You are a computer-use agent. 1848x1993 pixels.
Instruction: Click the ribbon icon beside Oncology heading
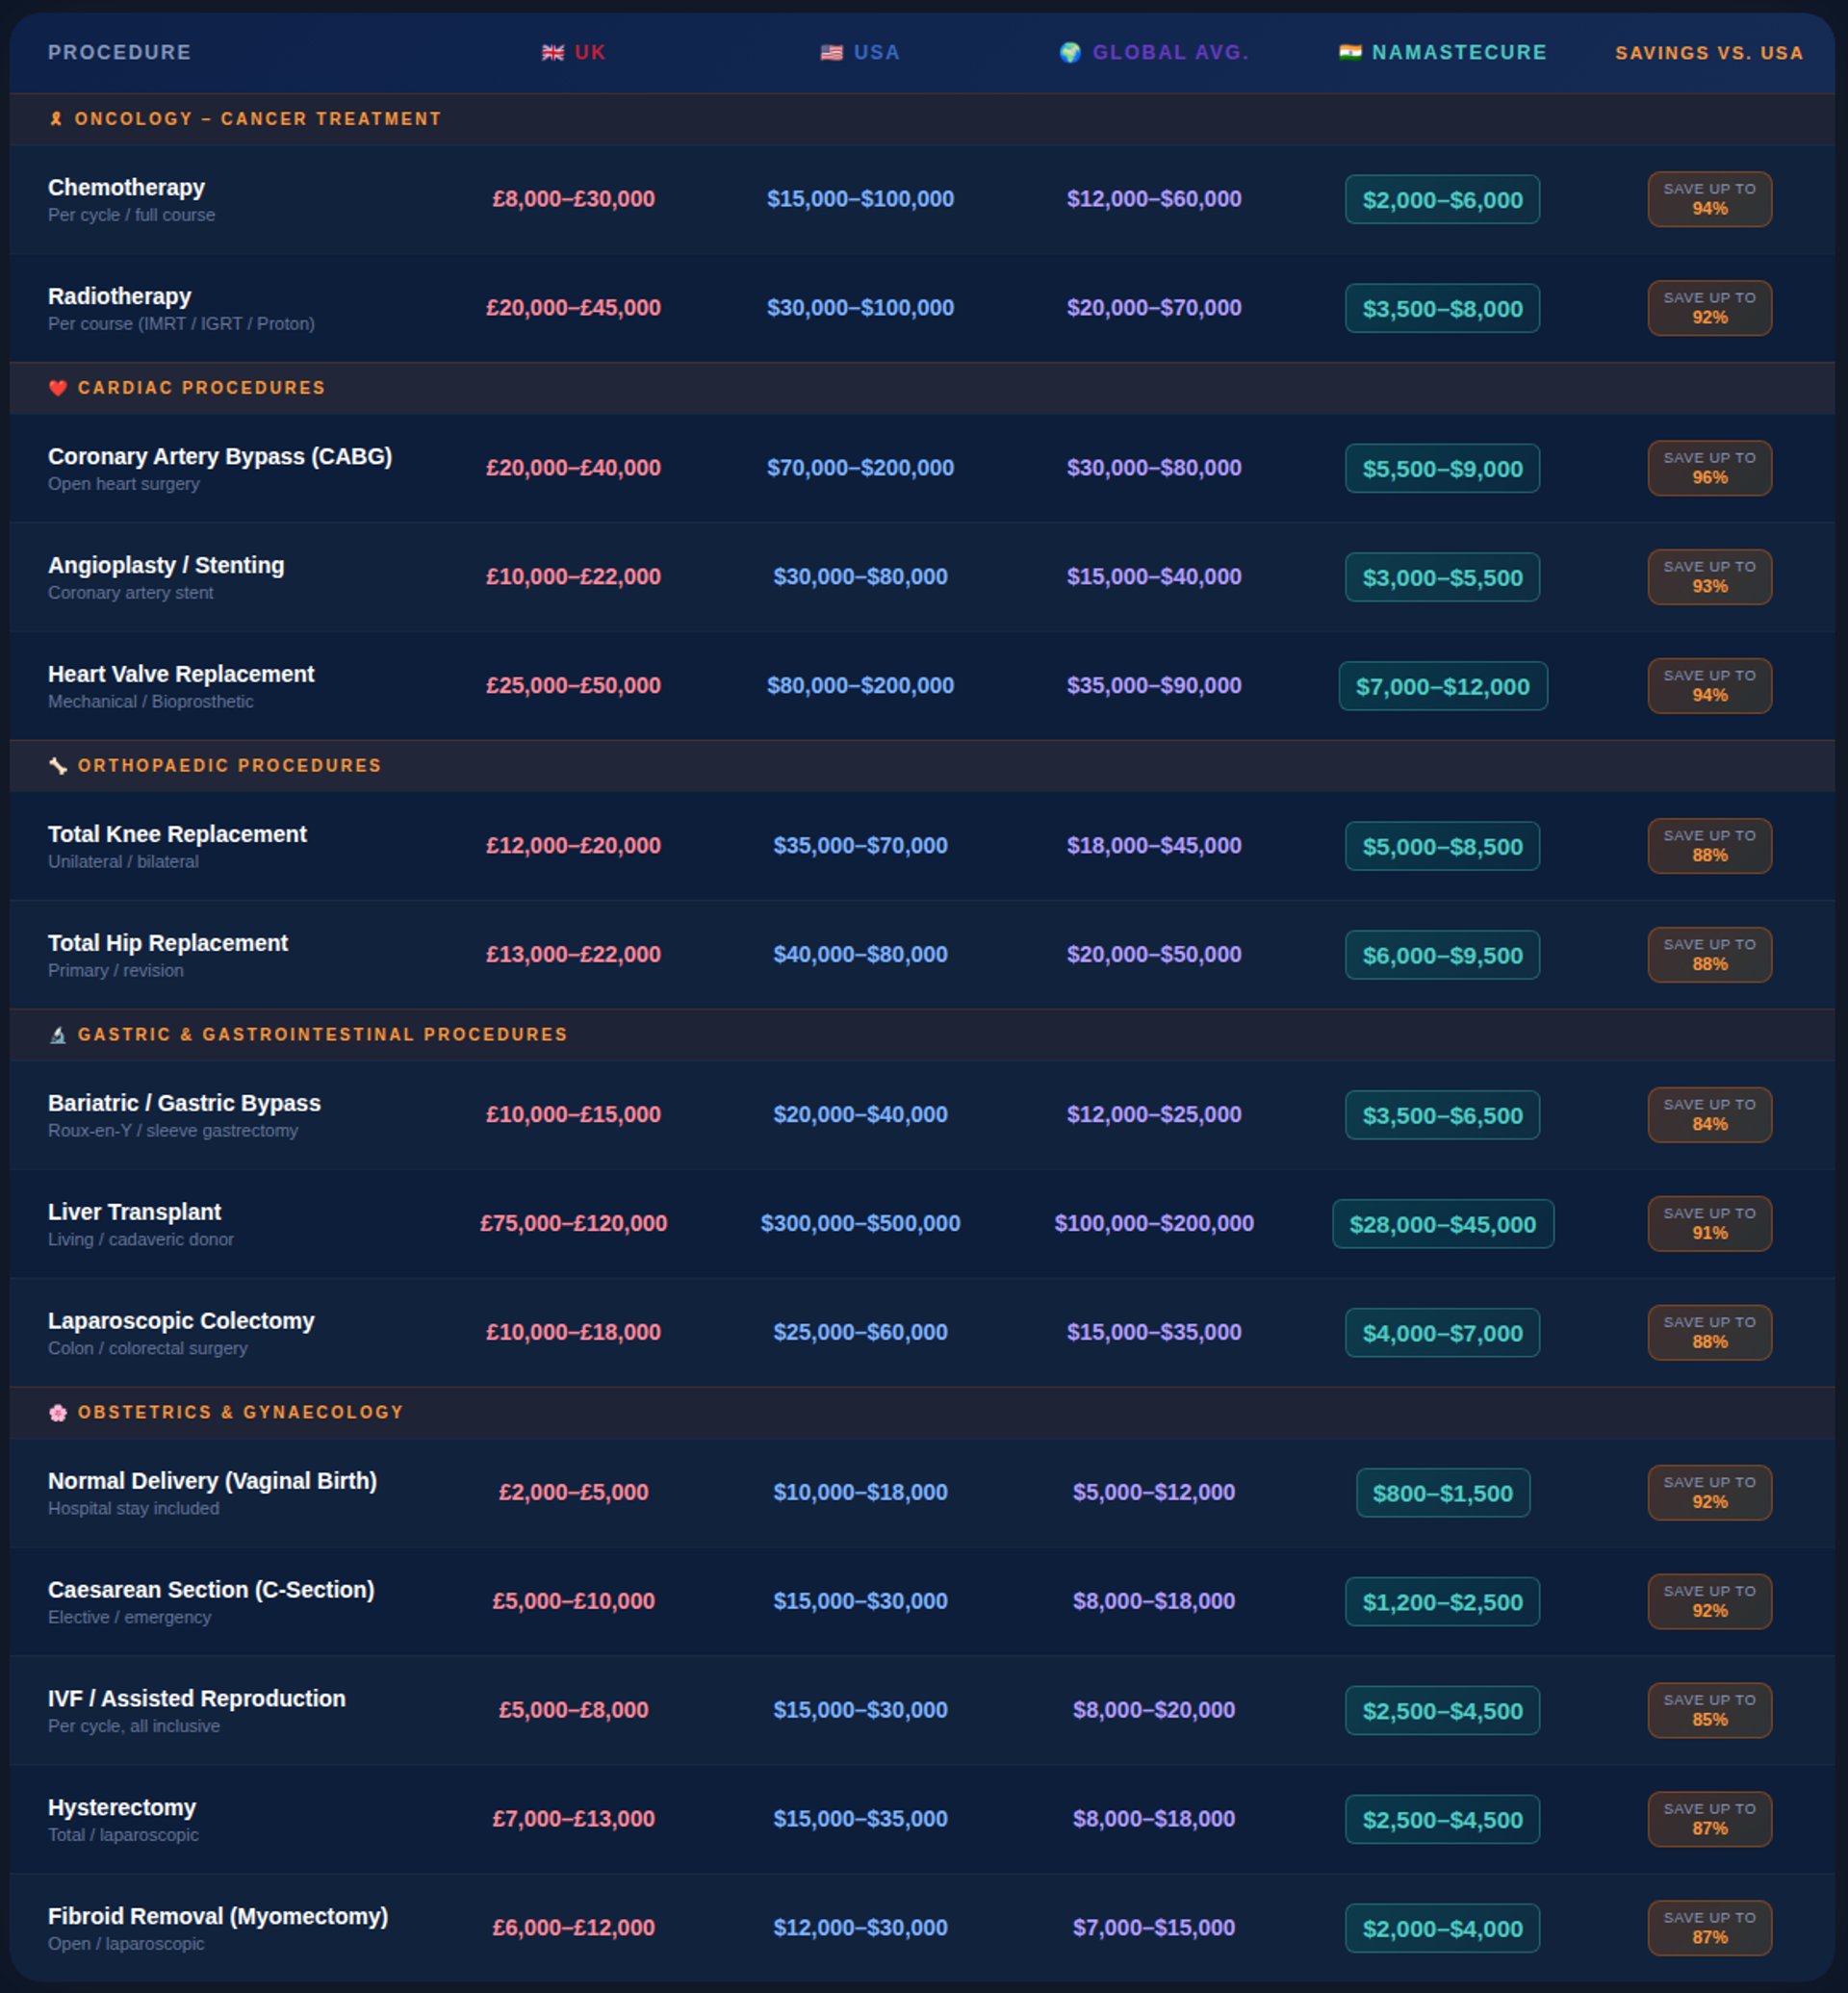tap(56, 119)
